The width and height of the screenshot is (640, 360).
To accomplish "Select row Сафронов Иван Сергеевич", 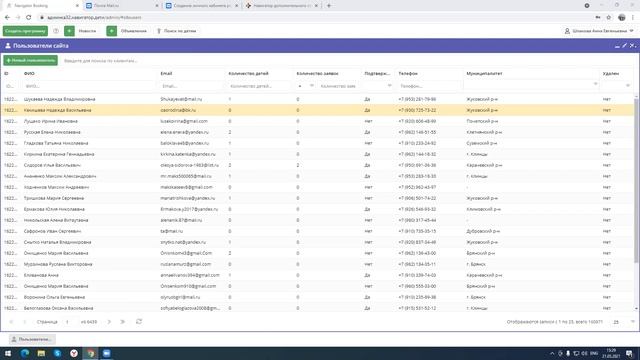I will click(x=318, y=231).
